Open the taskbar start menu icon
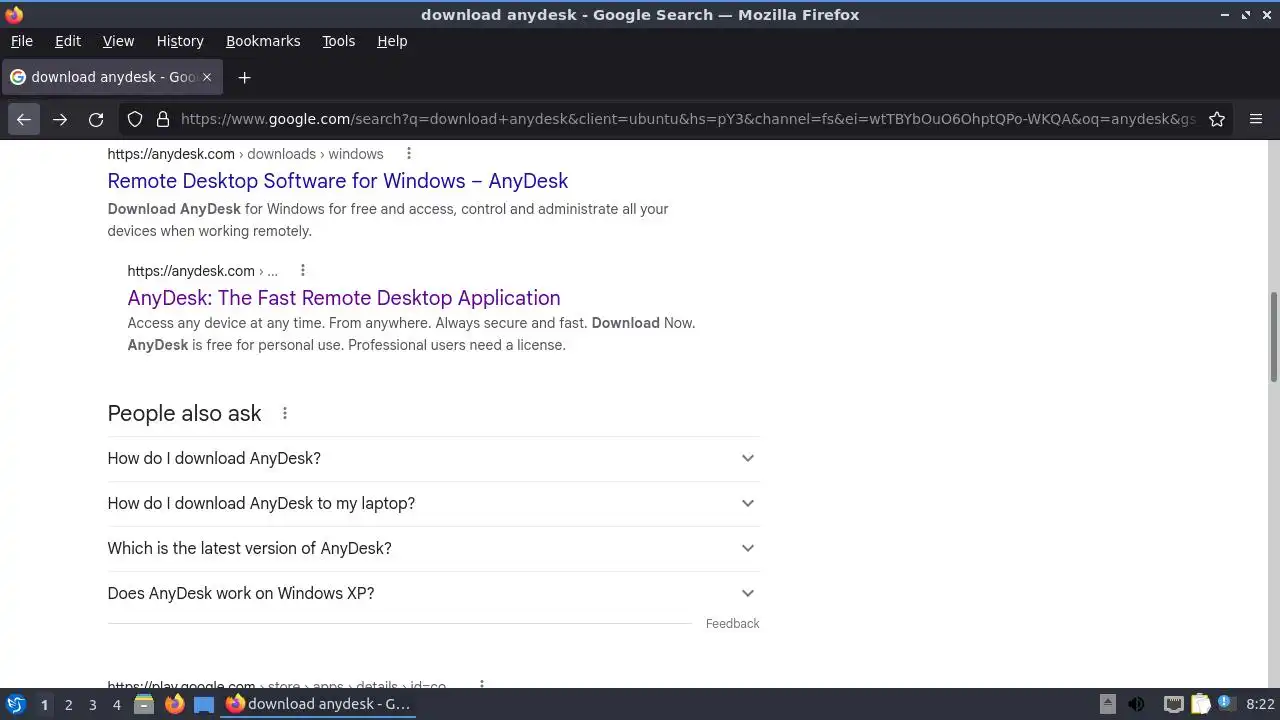Viewport: 1280px width, 720px height. pyautogui.click(x=16, y=704)
